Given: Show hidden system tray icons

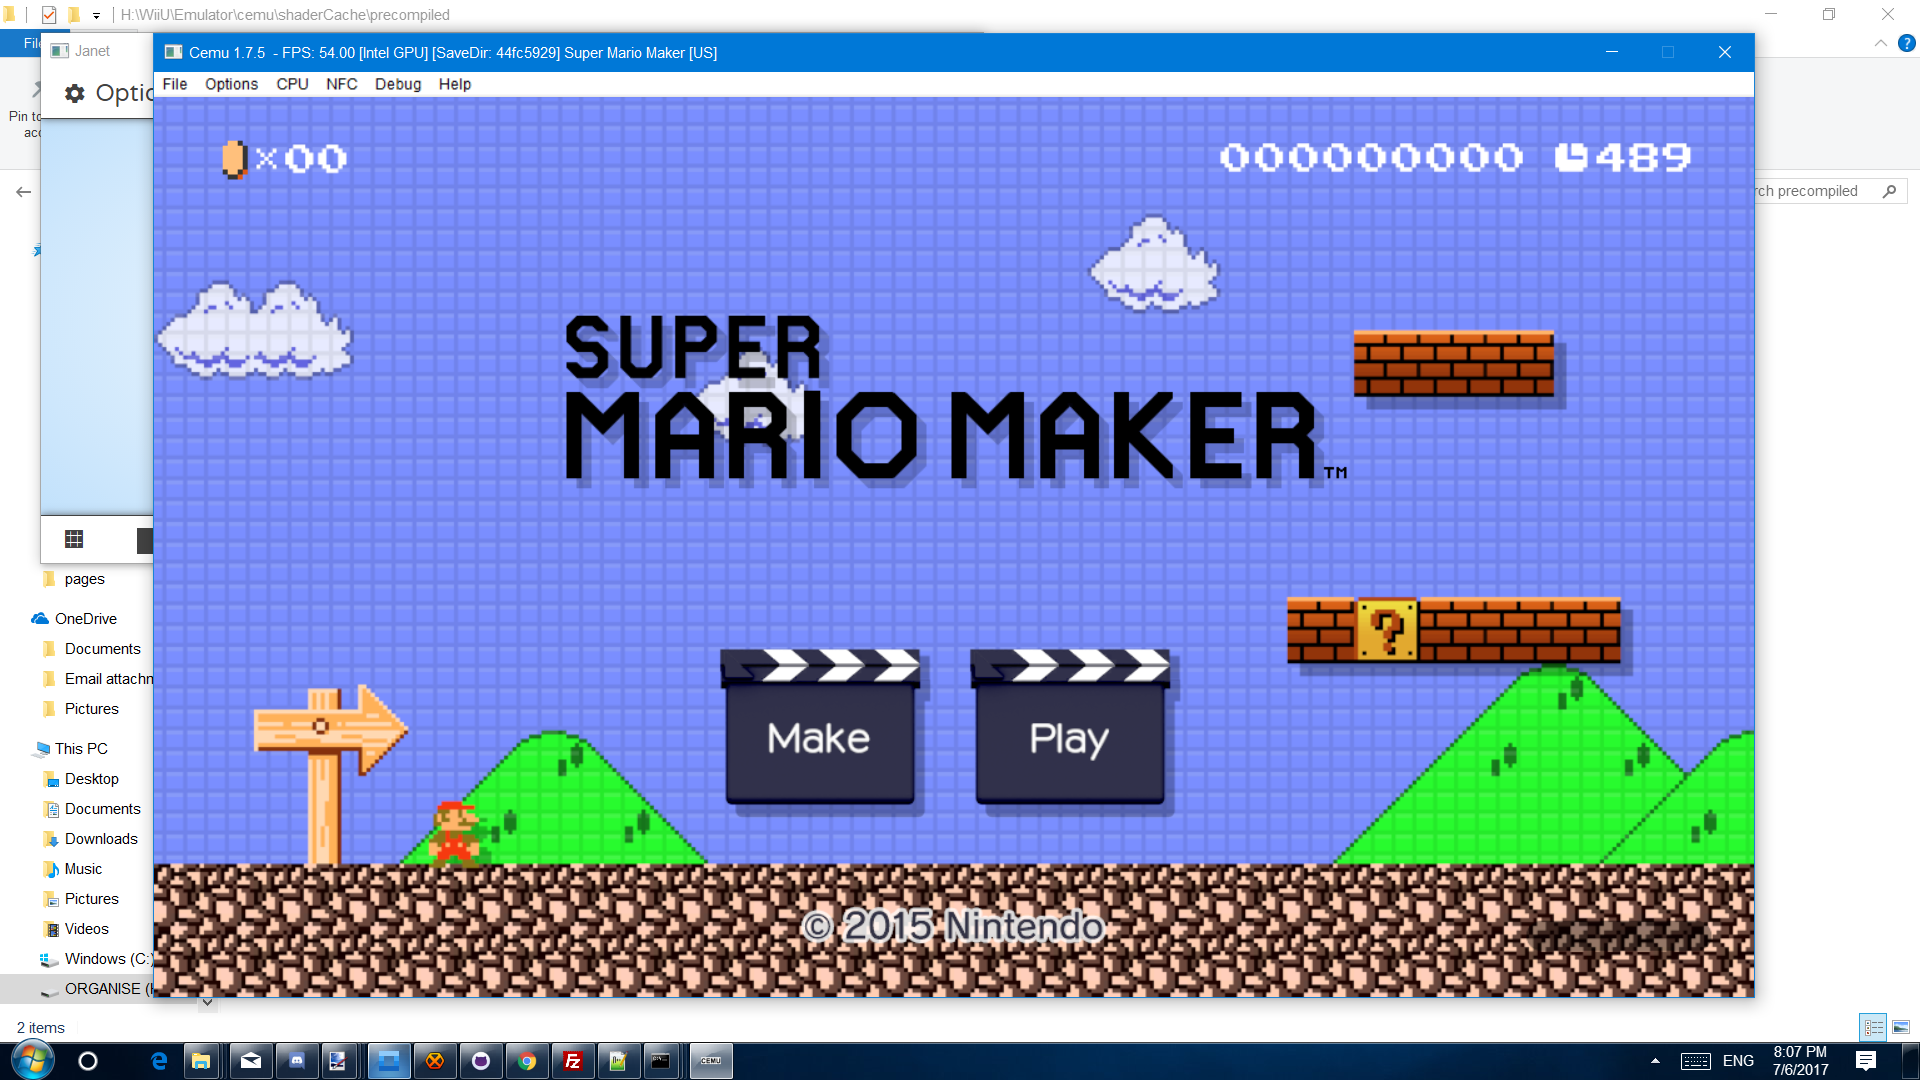Looking at the screenshot, I should [1655, 1061].
